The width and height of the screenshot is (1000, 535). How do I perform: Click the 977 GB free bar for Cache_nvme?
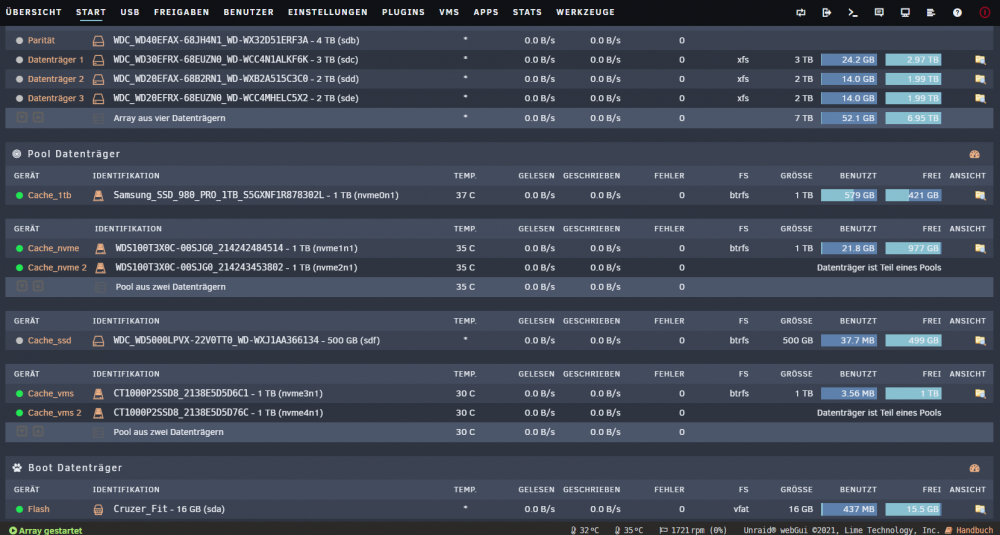913,248
